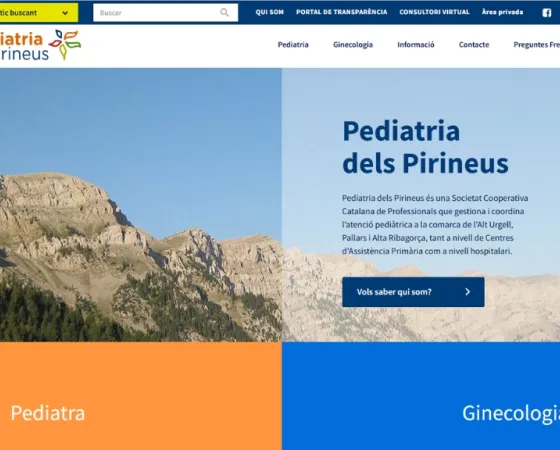Screen dimensions: 560x450
Task: Click the mountain photo in the hero banner
Action: (141, 205)
